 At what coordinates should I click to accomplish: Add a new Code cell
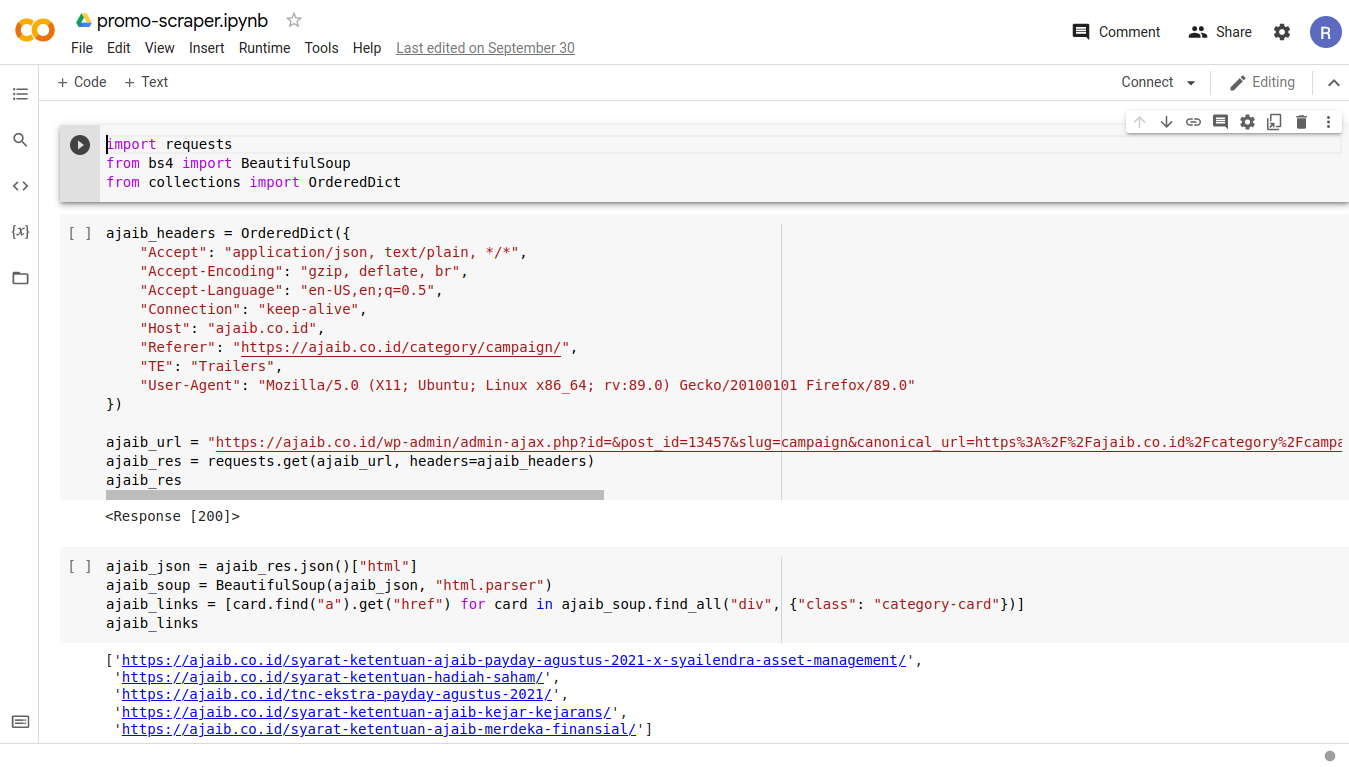(x=82, y=82)
